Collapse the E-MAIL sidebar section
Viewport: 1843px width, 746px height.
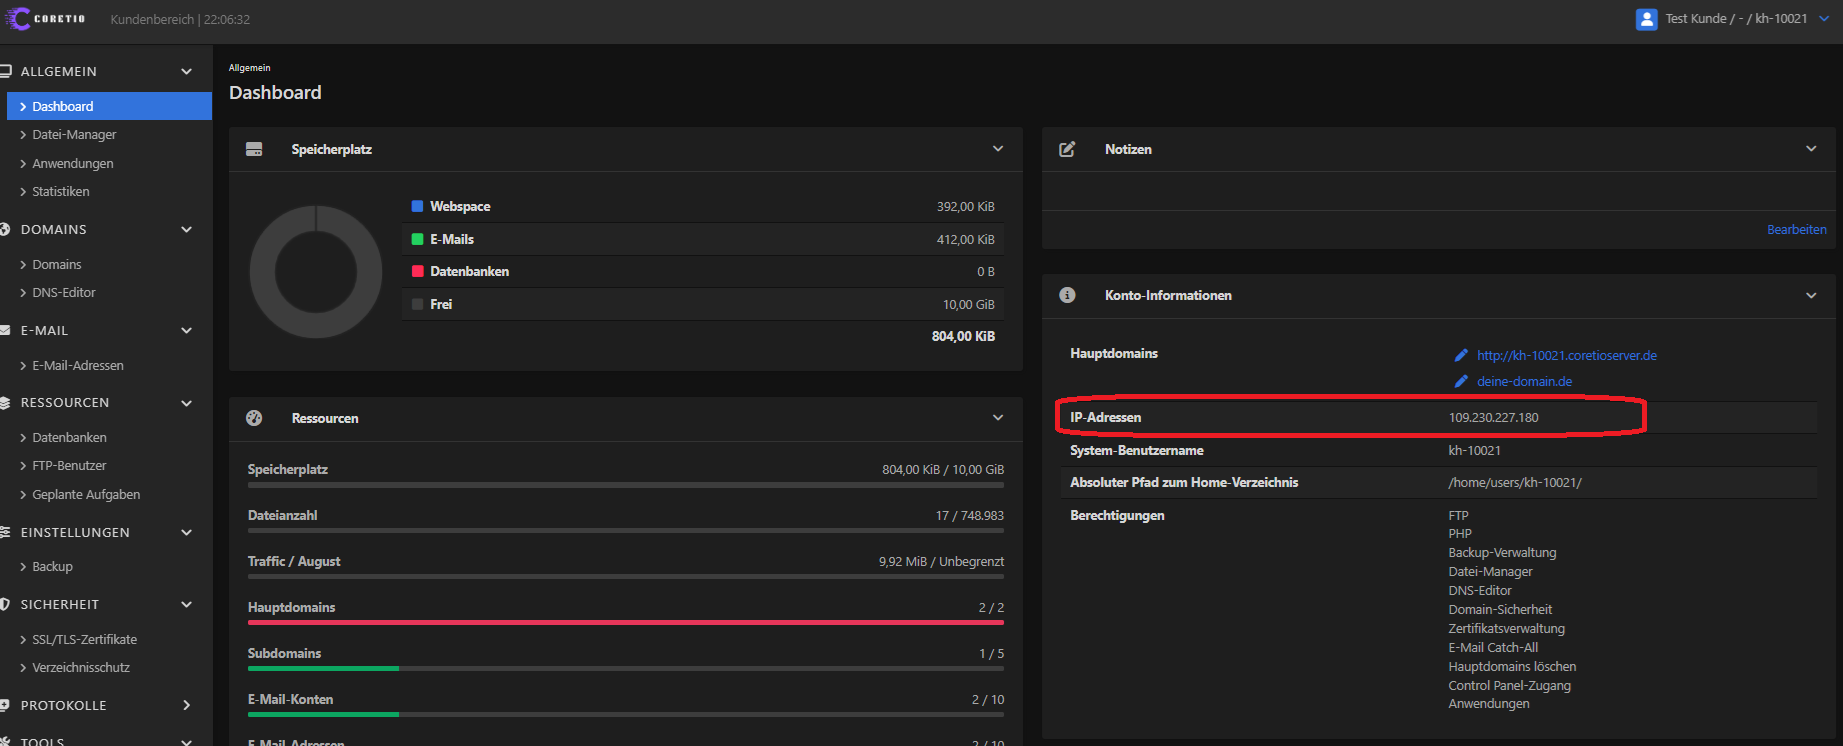coord(187,330)
